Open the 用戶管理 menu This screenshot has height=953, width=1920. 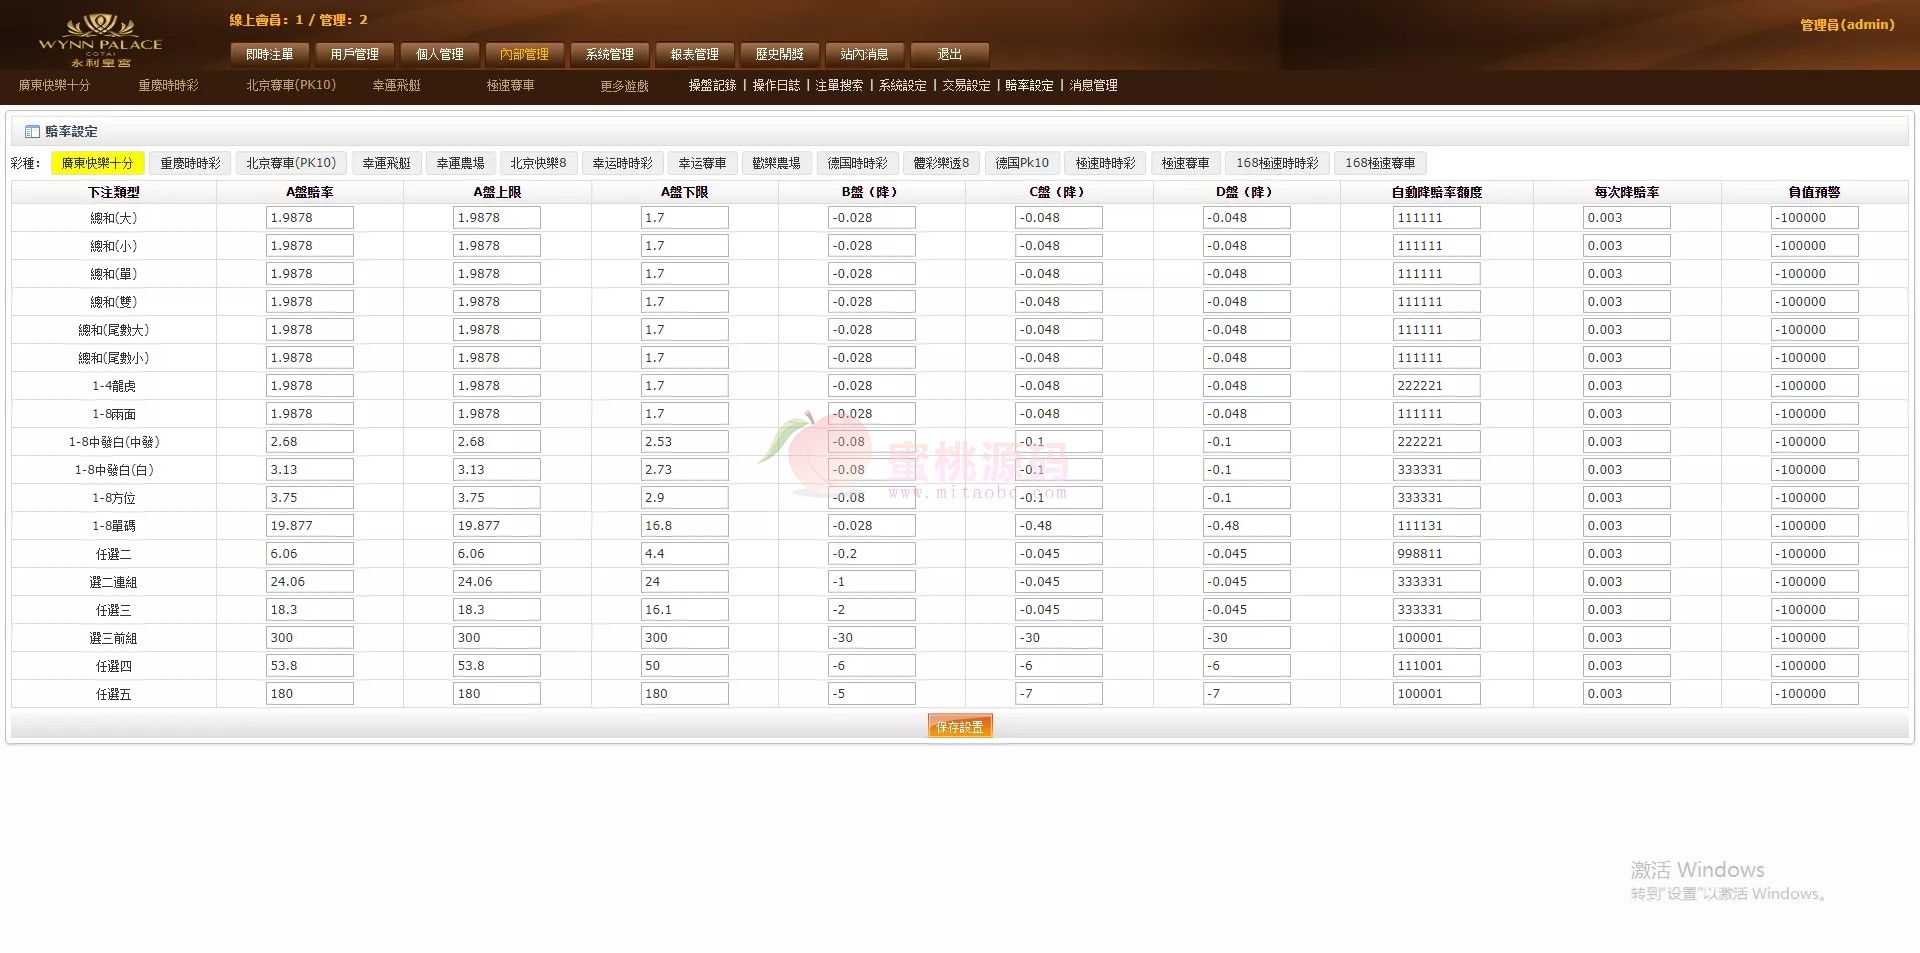354,54
